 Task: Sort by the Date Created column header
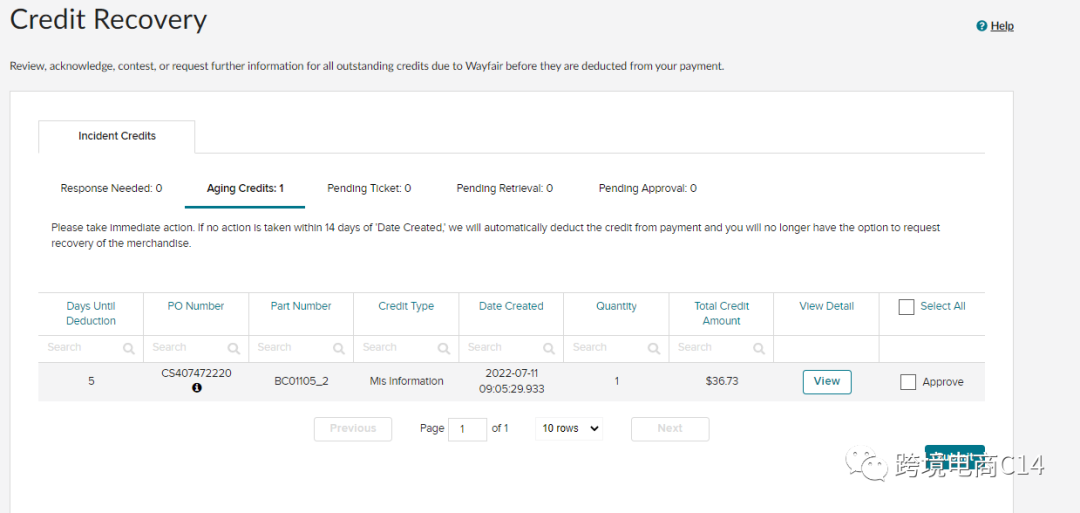coord(511,306)
